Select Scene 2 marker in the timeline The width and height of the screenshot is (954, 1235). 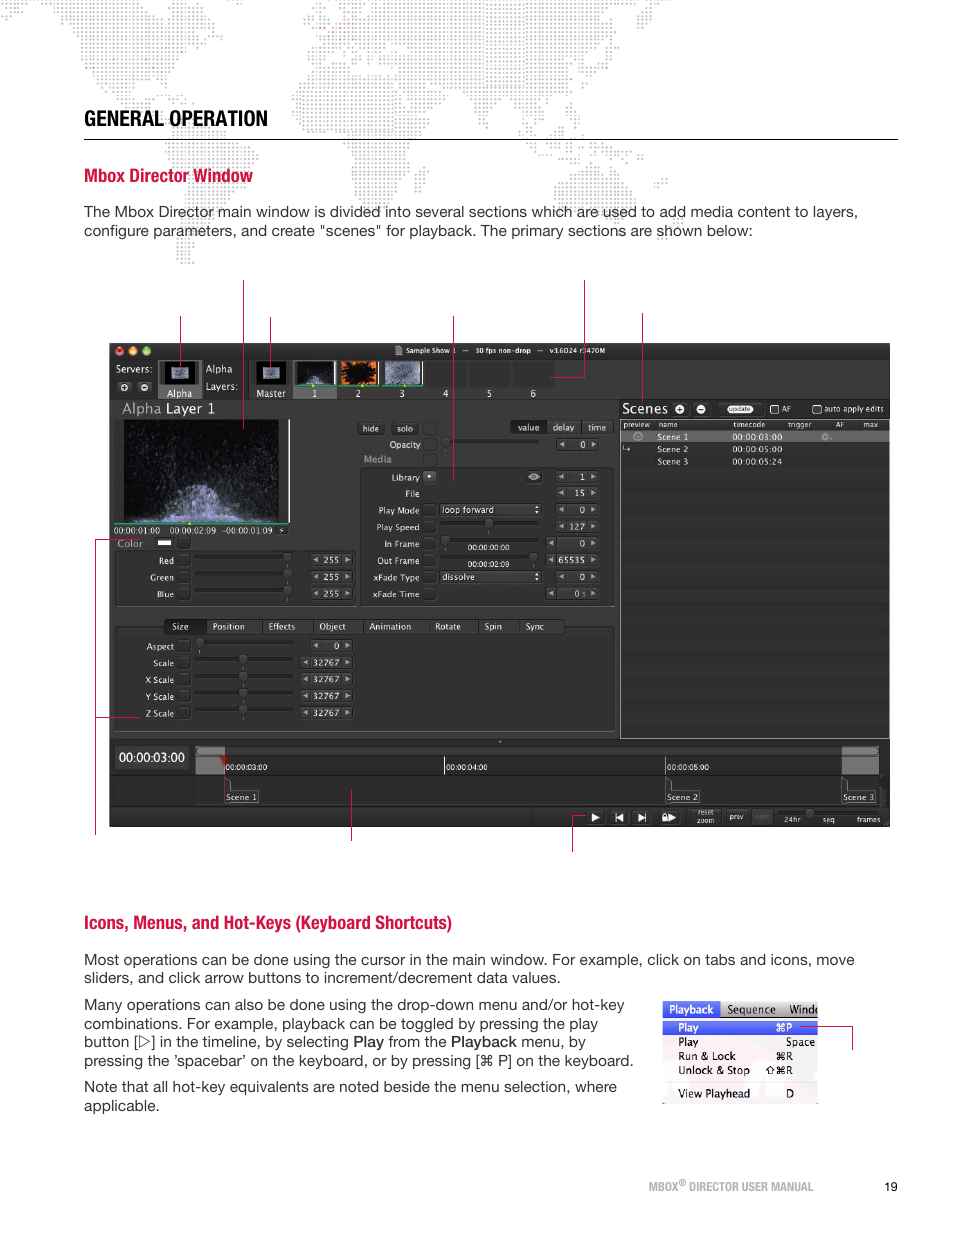tap(682, 796)
